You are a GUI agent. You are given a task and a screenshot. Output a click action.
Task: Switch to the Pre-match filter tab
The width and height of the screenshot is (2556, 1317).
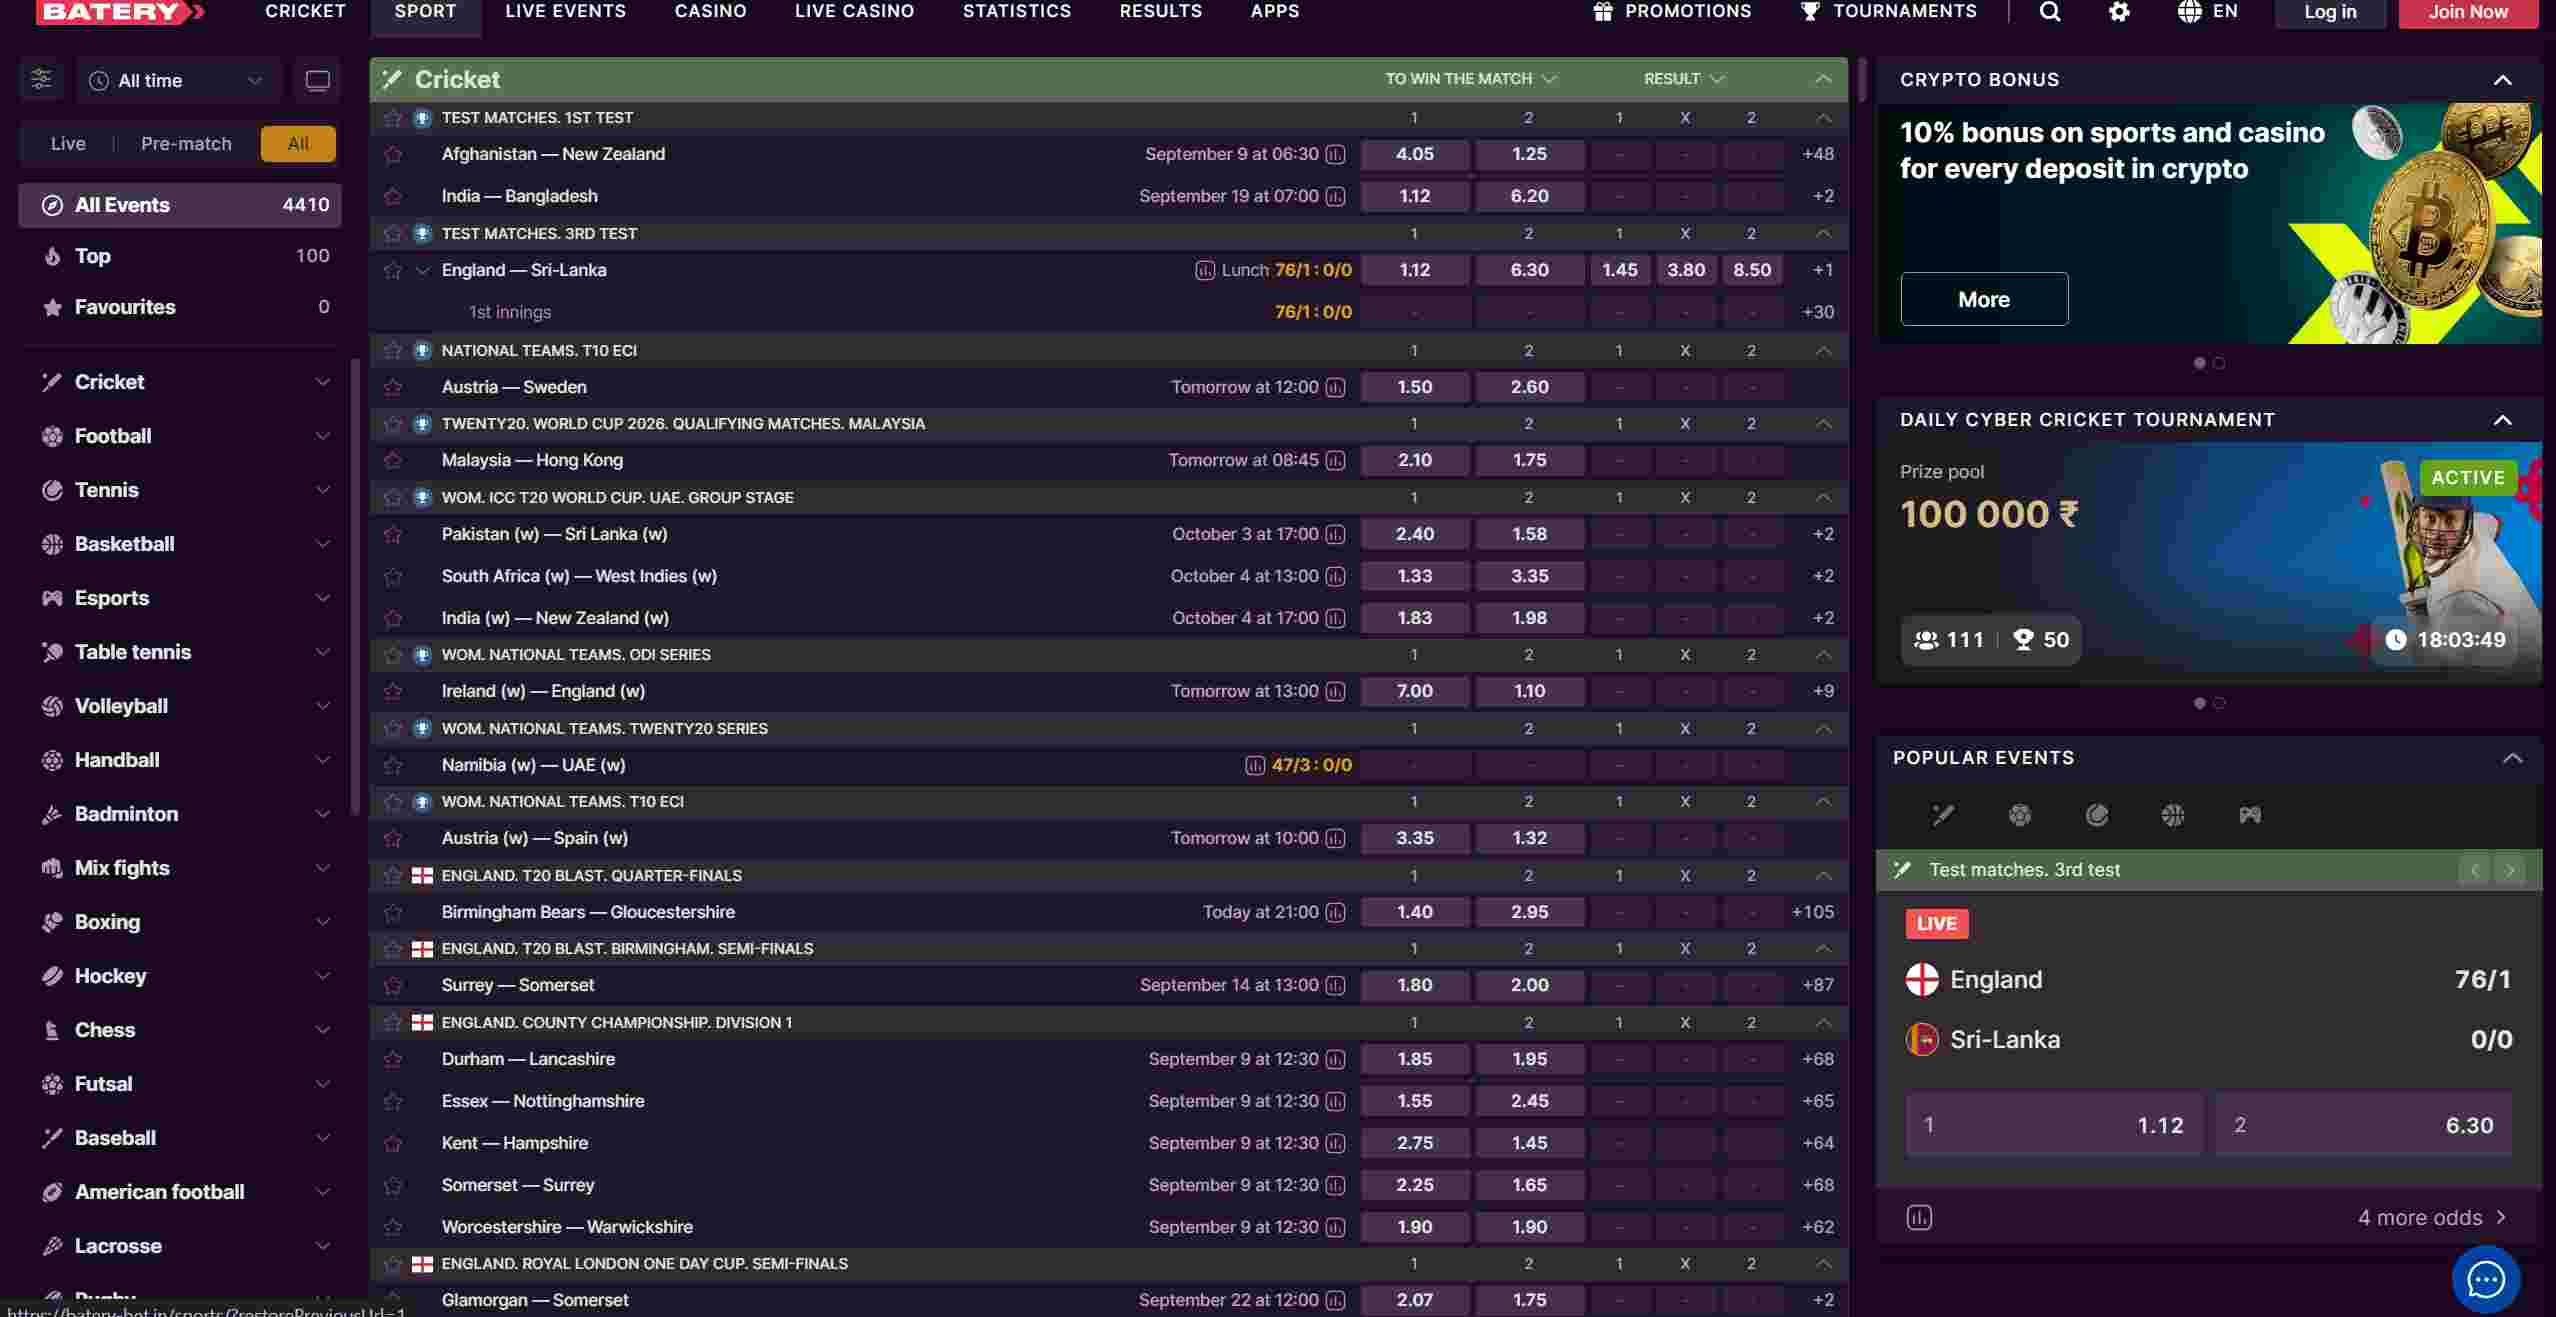[186, 144]
